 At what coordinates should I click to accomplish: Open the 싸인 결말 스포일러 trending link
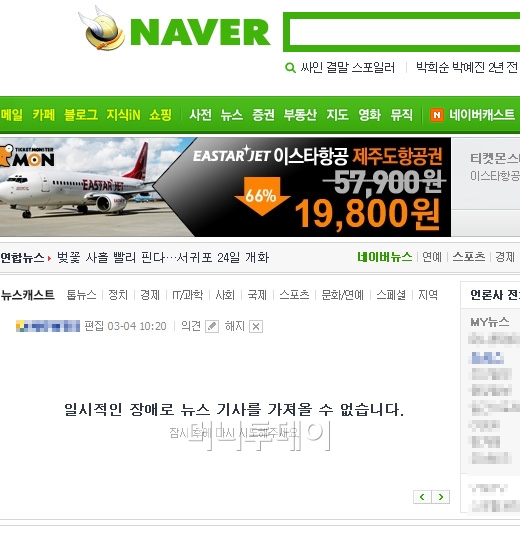point(347,68)
